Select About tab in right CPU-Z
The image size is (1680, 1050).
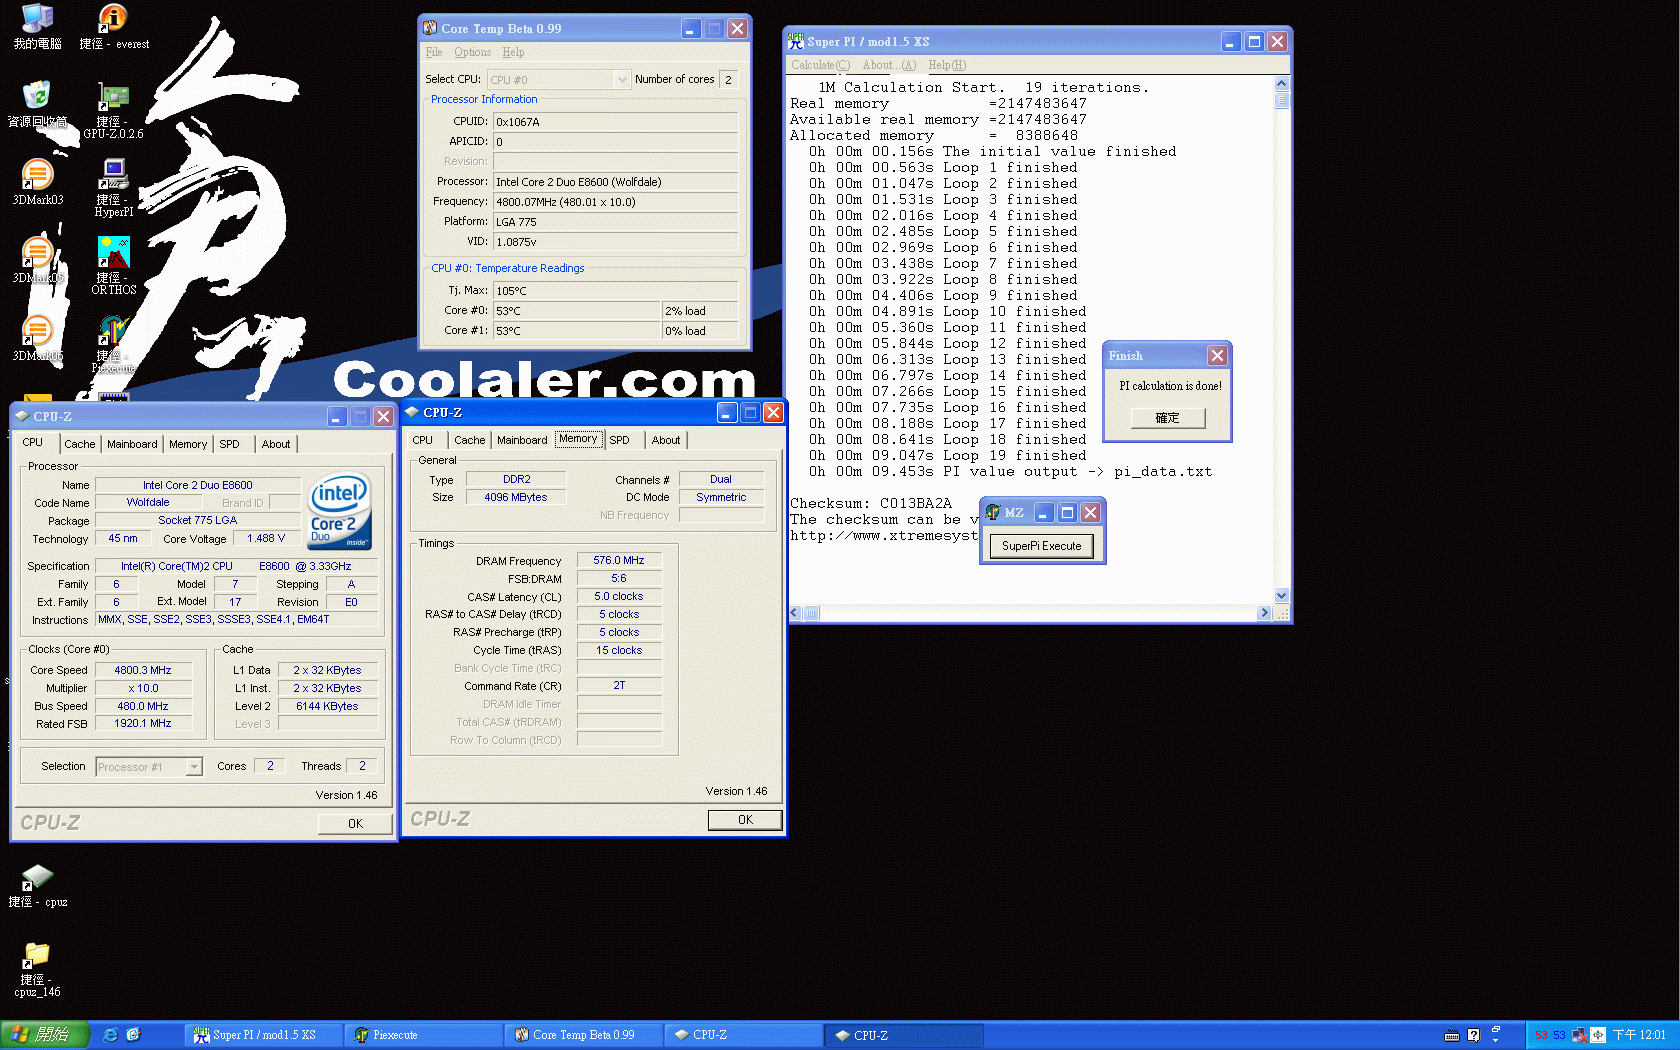pos(666,440)
